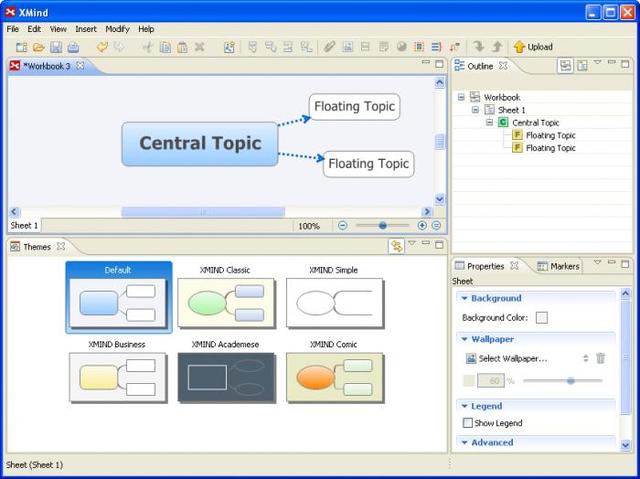Viewport: 640px width, 479px height.
Task: Collapse the Wallpaper section in Properties
Action: pos(464,339)
